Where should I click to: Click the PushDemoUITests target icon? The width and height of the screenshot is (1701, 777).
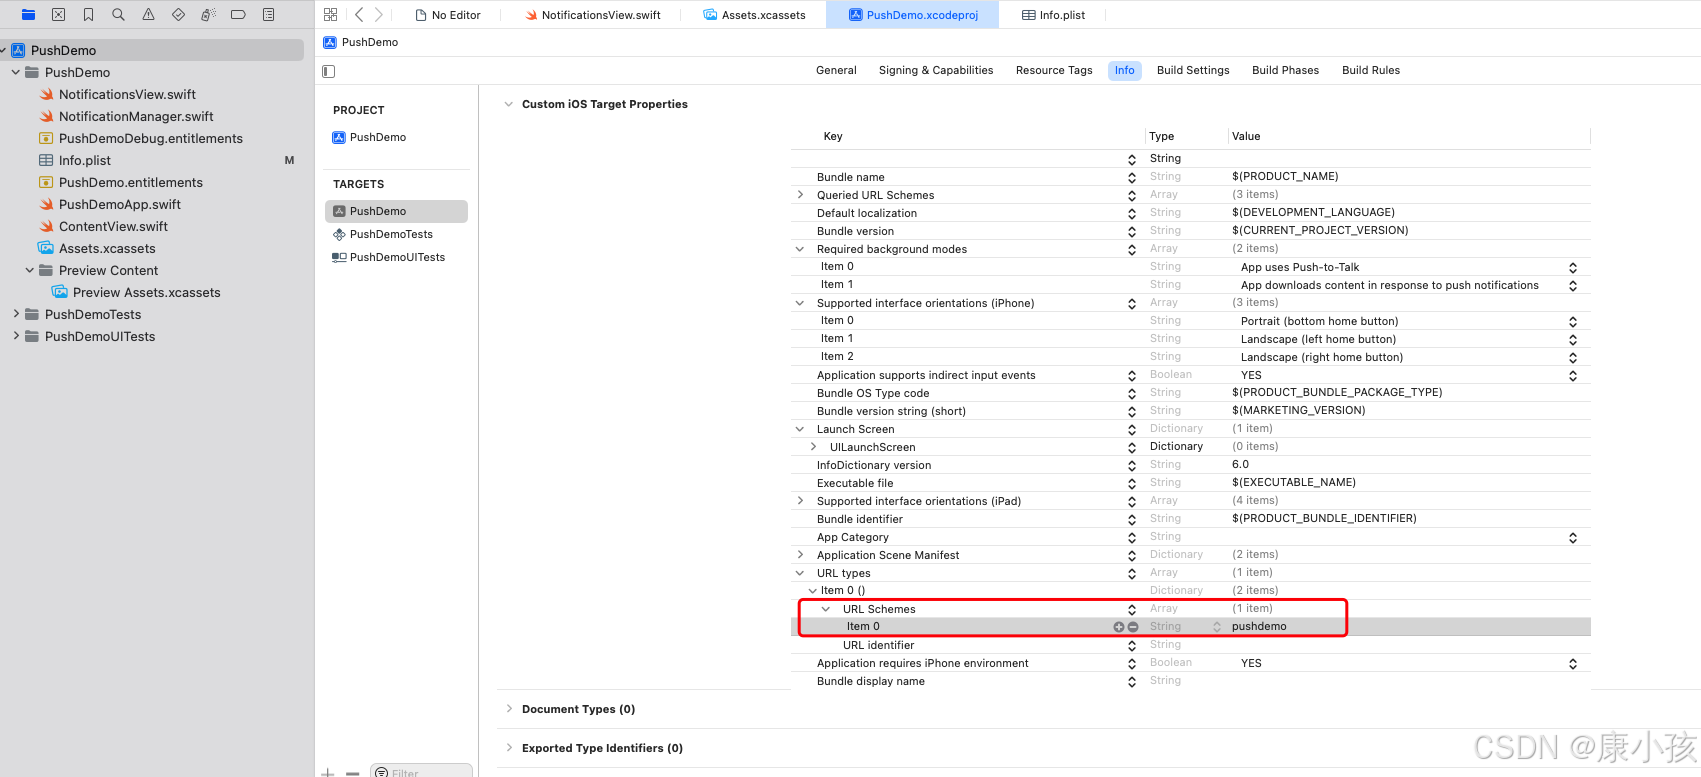pyautogui.click(x=339, y=257)
